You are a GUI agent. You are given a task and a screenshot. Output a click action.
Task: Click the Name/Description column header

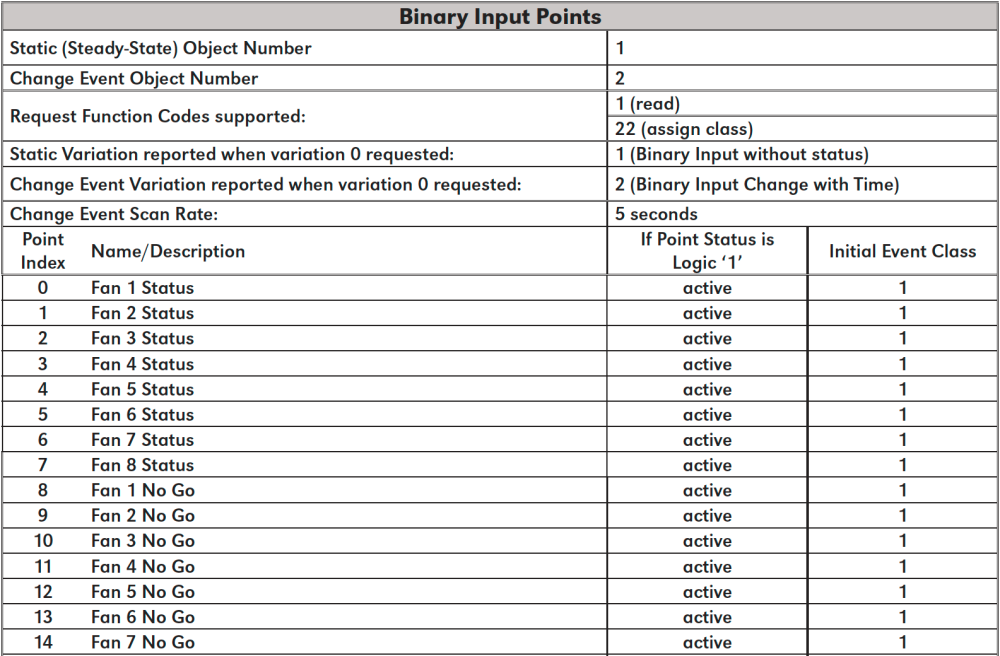168,251
